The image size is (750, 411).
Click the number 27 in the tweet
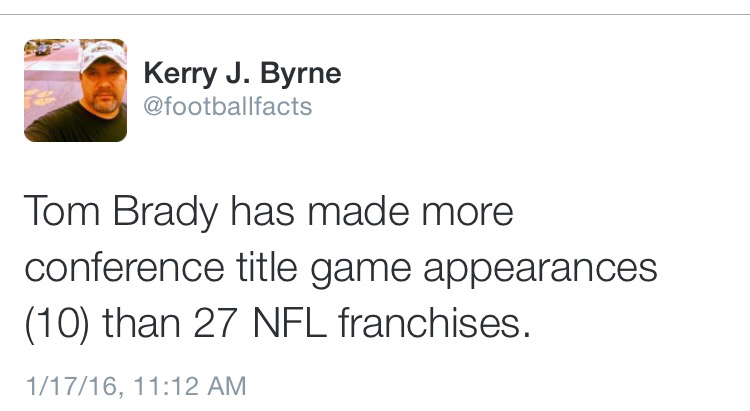216,323
